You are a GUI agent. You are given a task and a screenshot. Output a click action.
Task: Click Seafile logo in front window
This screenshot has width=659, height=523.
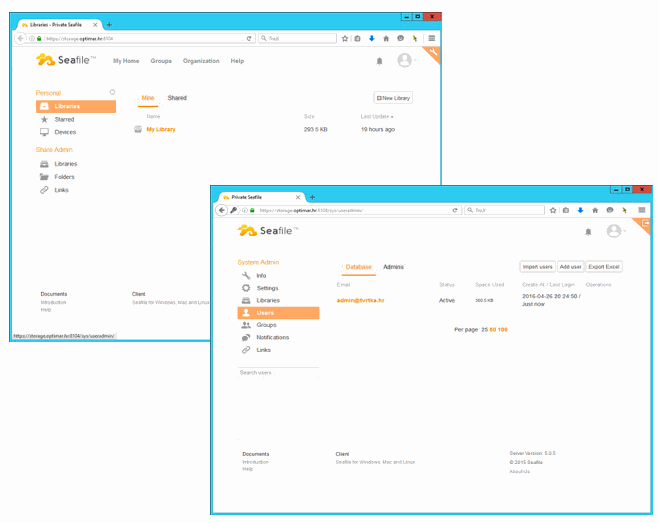[268, 231]
